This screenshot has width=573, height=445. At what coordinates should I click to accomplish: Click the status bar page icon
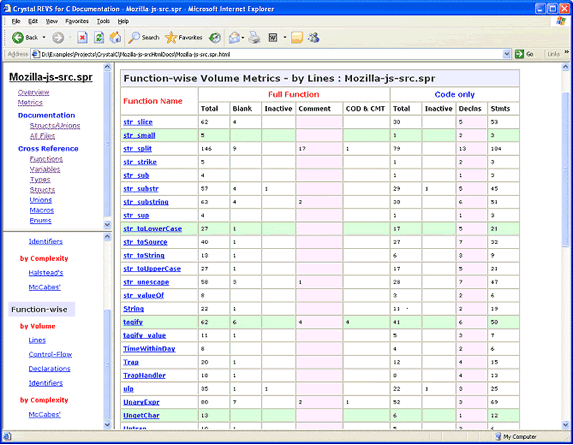[7, 437]
